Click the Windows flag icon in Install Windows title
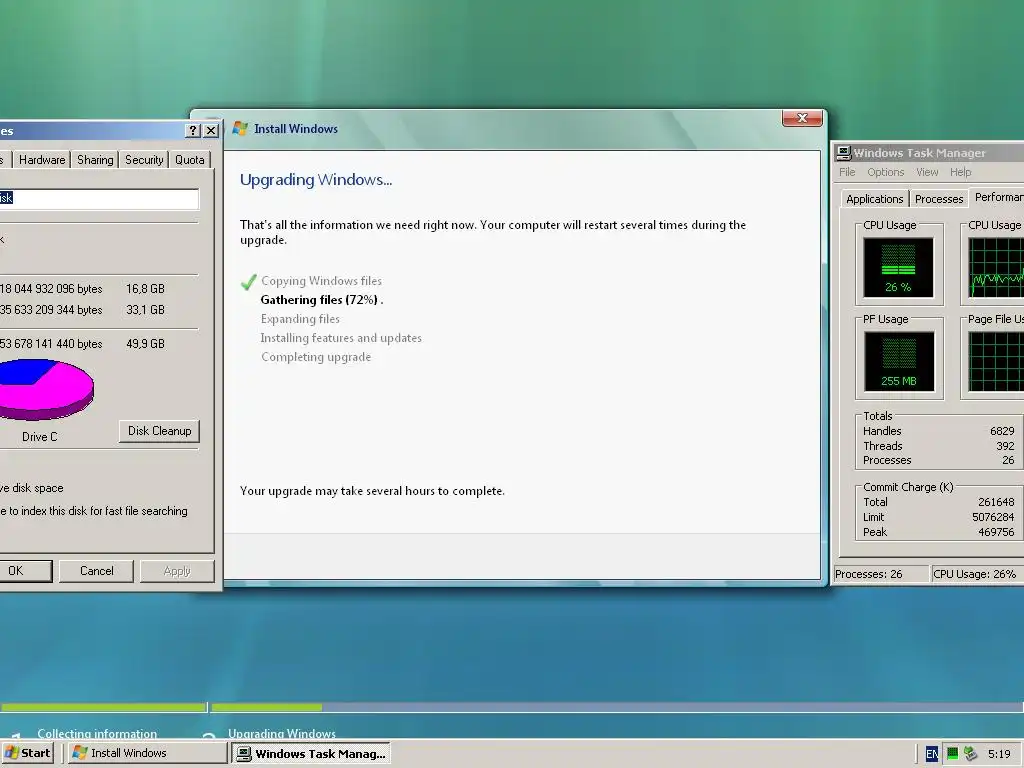This screenshot has height=768, width=1024. pos(240,129)
